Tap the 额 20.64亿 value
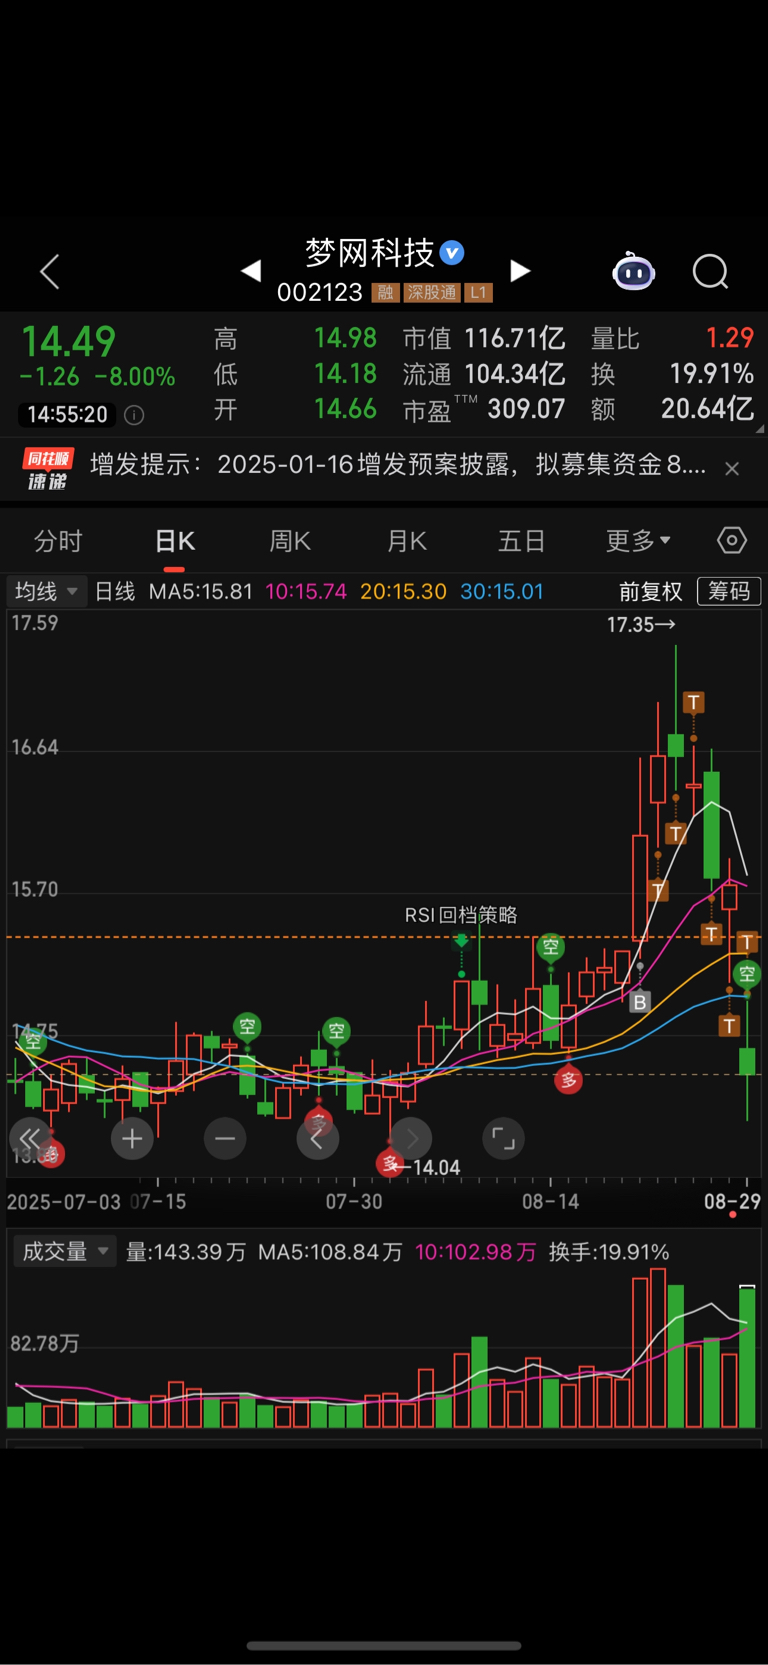 point(672,409)
